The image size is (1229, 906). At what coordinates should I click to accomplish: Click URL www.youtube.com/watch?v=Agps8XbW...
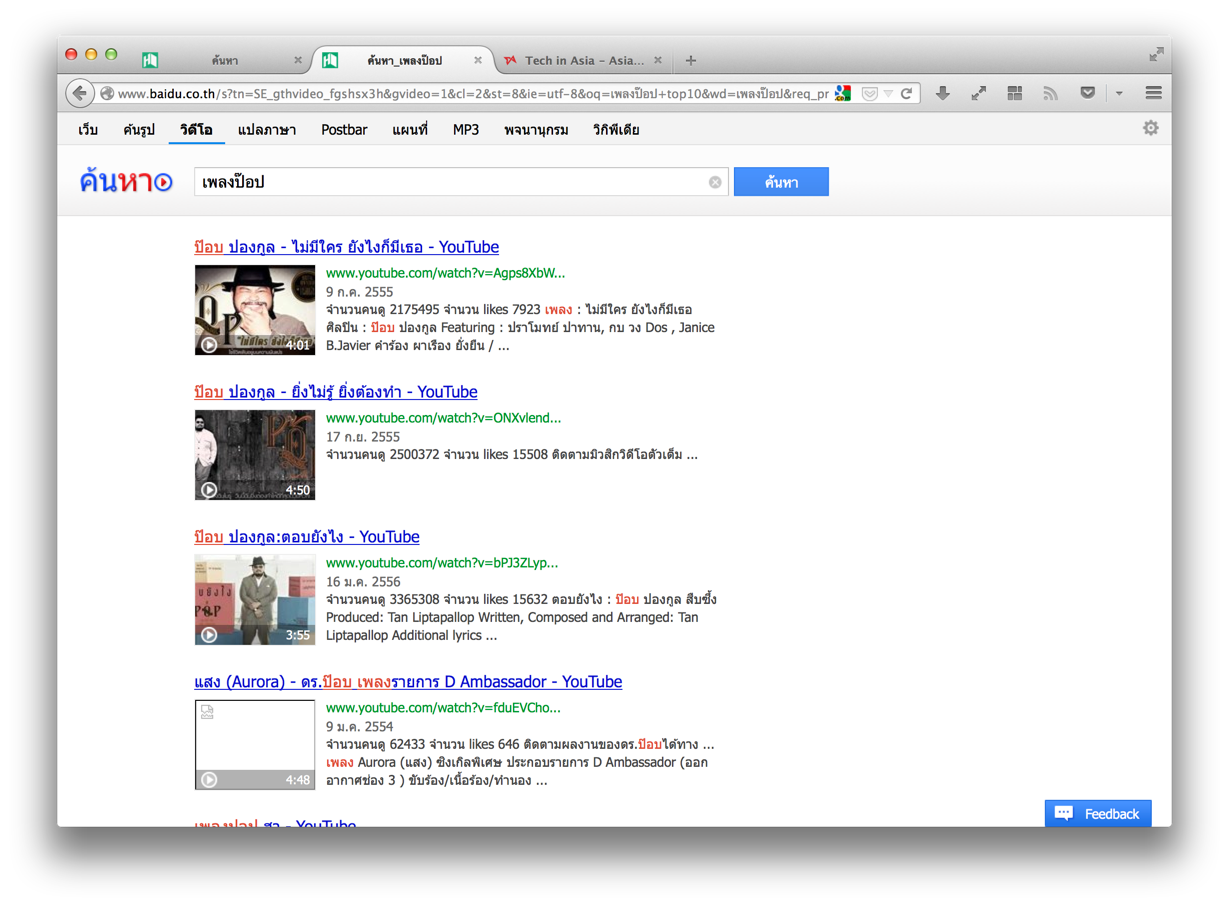coord(445,273)
